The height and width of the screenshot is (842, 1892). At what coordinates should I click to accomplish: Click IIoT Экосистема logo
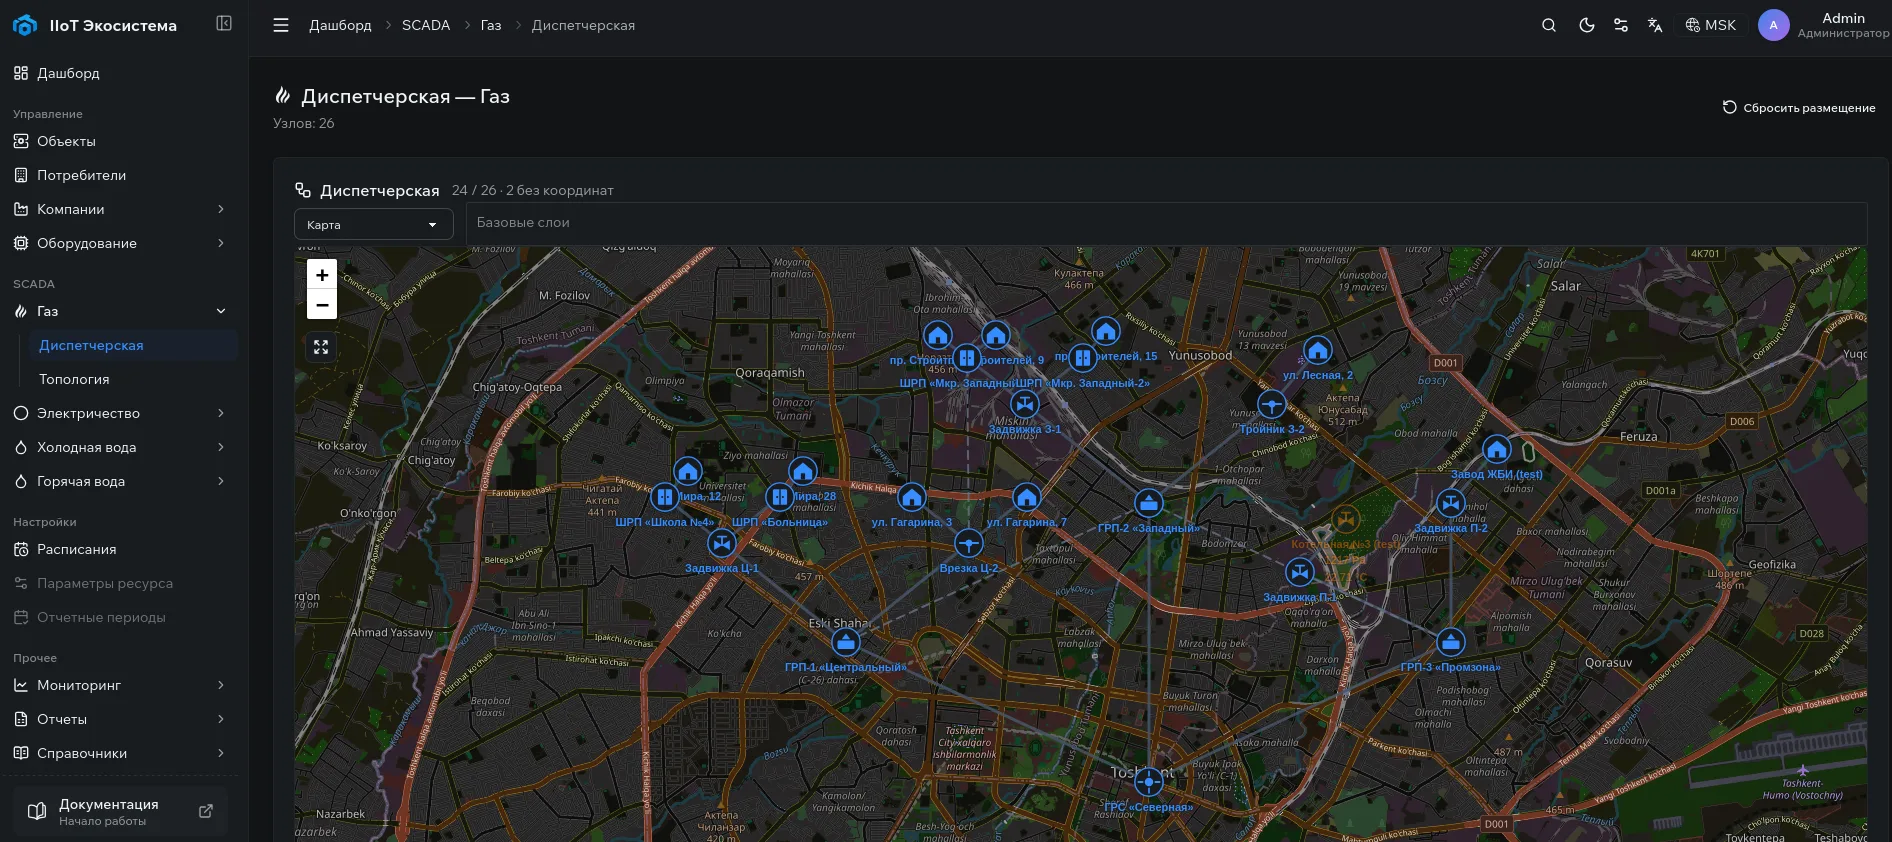pyautogui.click(x=95, y=25)
